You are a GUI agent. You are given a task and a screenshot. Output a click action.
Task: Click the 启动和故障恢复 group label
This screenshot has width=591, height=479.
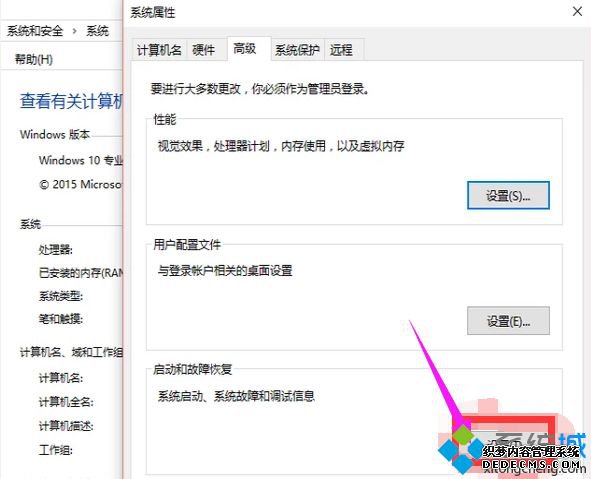pyautogui.click(x=192, y=370)
